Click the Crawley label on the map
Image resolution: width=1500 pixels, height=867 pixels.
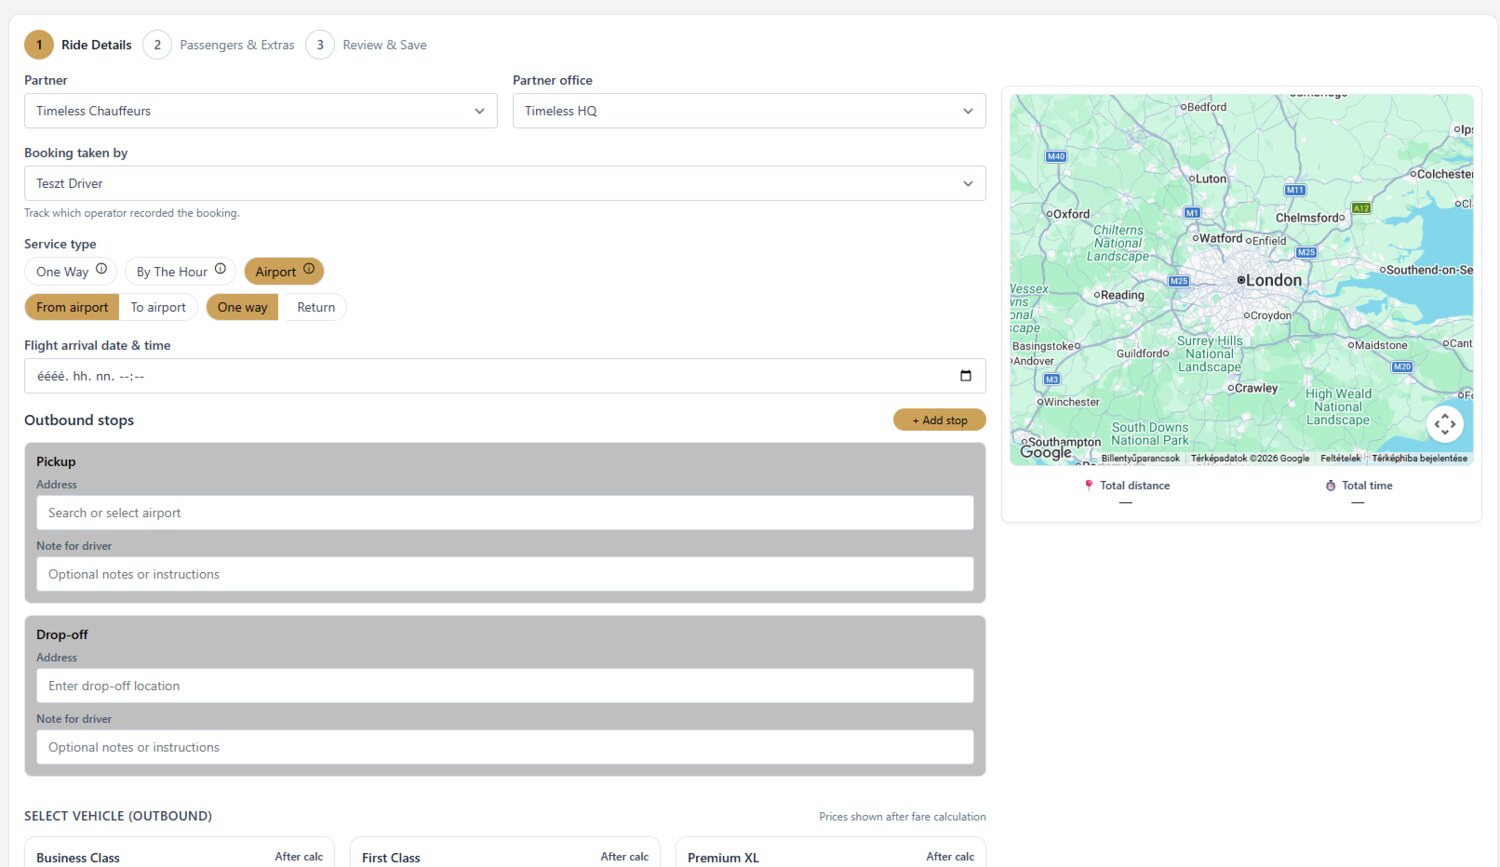coord(1256,388)
